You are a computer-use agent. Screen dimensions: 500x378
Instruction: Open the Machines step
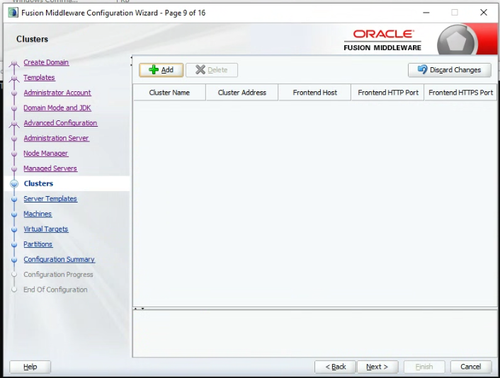pyautogui.click(x=38, y=214)
